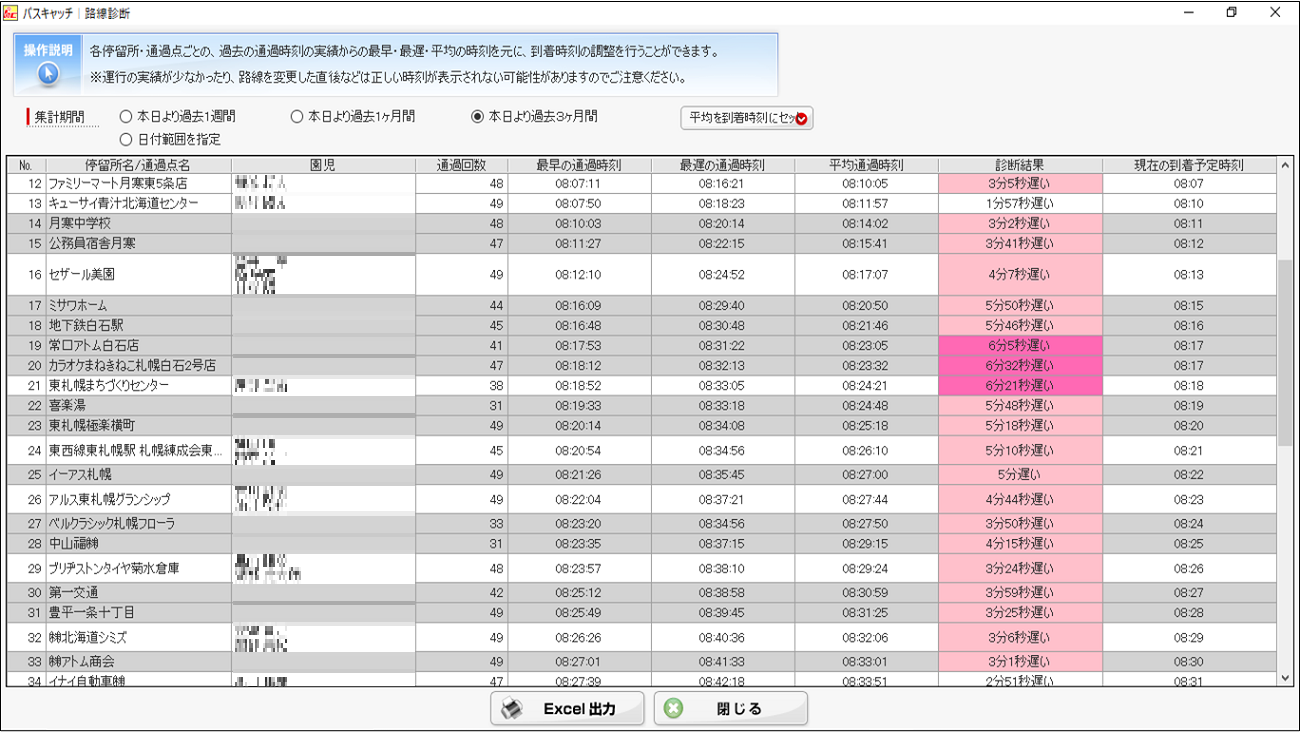Viewport: 1300px width, 732px height.
Task: Select row 豊平一条十丁目
Action: pos(642,613)
